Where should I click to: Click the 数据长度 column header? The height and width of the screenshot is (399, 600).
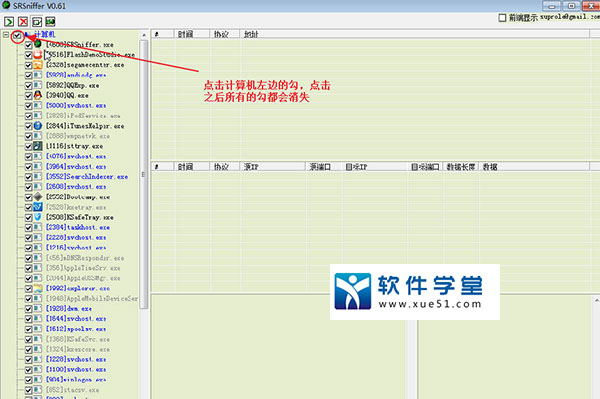(x=461, y=166)
